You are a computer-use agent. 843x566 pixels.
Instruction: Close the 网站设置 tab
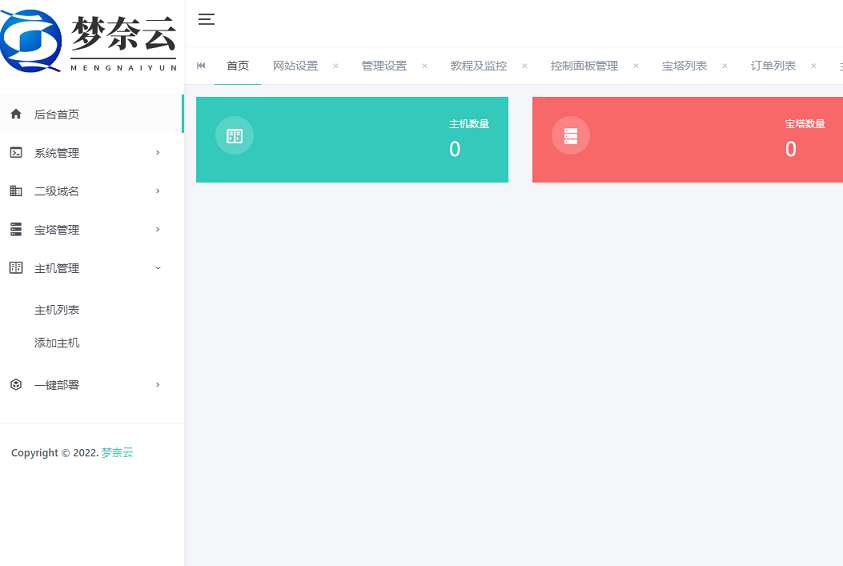[335, 66]
